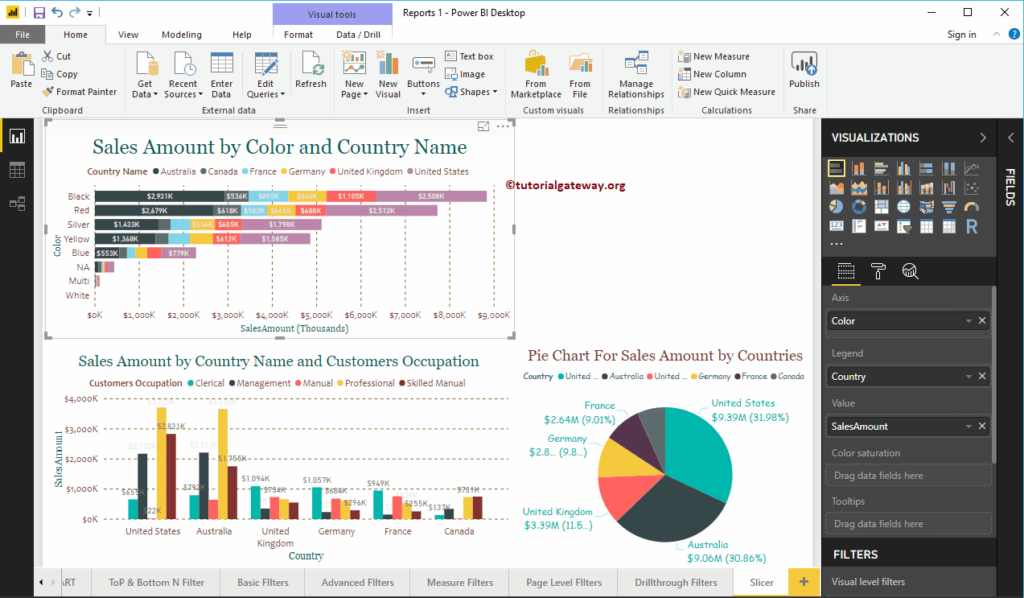Click the Germany legend color marker in bar chart
This screenshot has height=598, width=1024.
(x=284, y=172)
